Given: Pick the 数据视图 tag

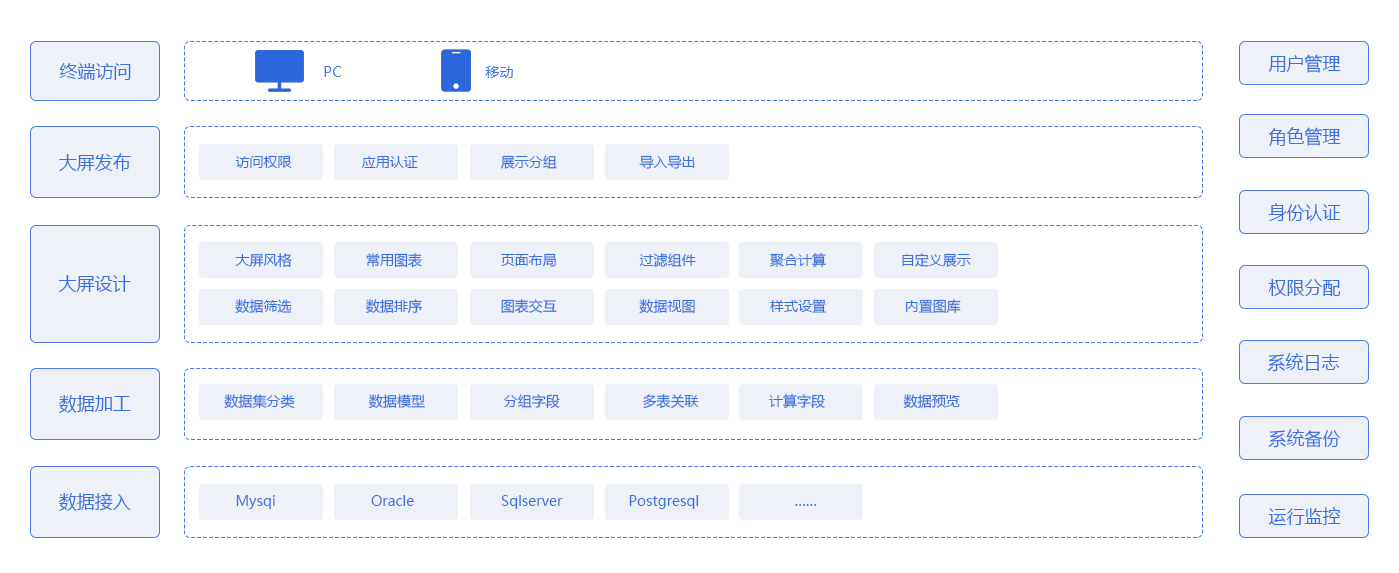Looking at the screenshot, I should pyautogui.click(x=667, y=307).
